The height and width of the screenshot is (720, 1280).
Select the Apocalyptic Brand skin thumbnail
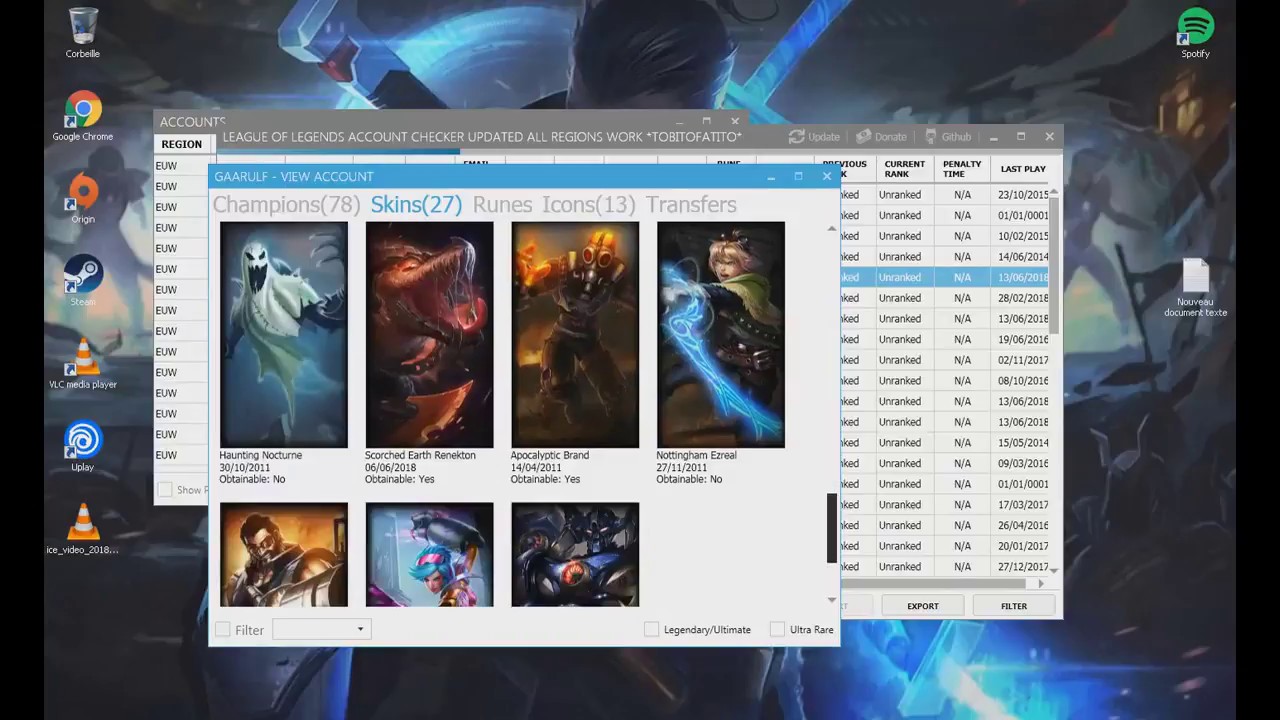pos(575,335)
